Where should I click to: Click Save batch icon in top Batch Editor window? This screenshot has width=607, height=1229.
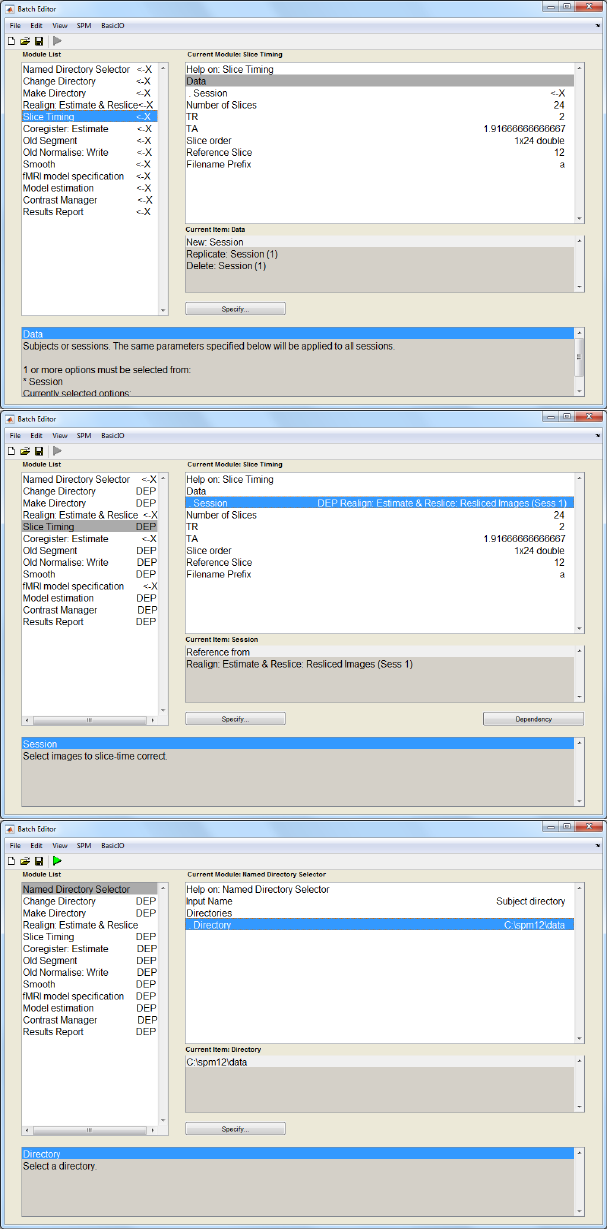[x=38, y=41]
